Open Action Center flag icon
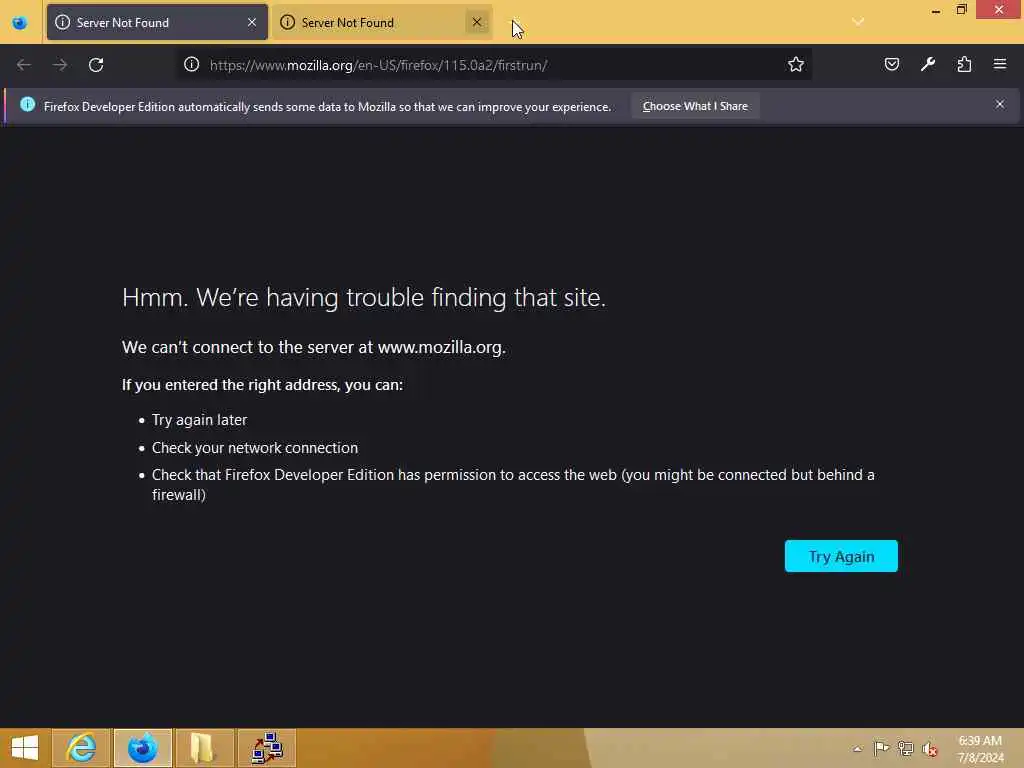Screen dimensions: 1024x768 [881, 748]
